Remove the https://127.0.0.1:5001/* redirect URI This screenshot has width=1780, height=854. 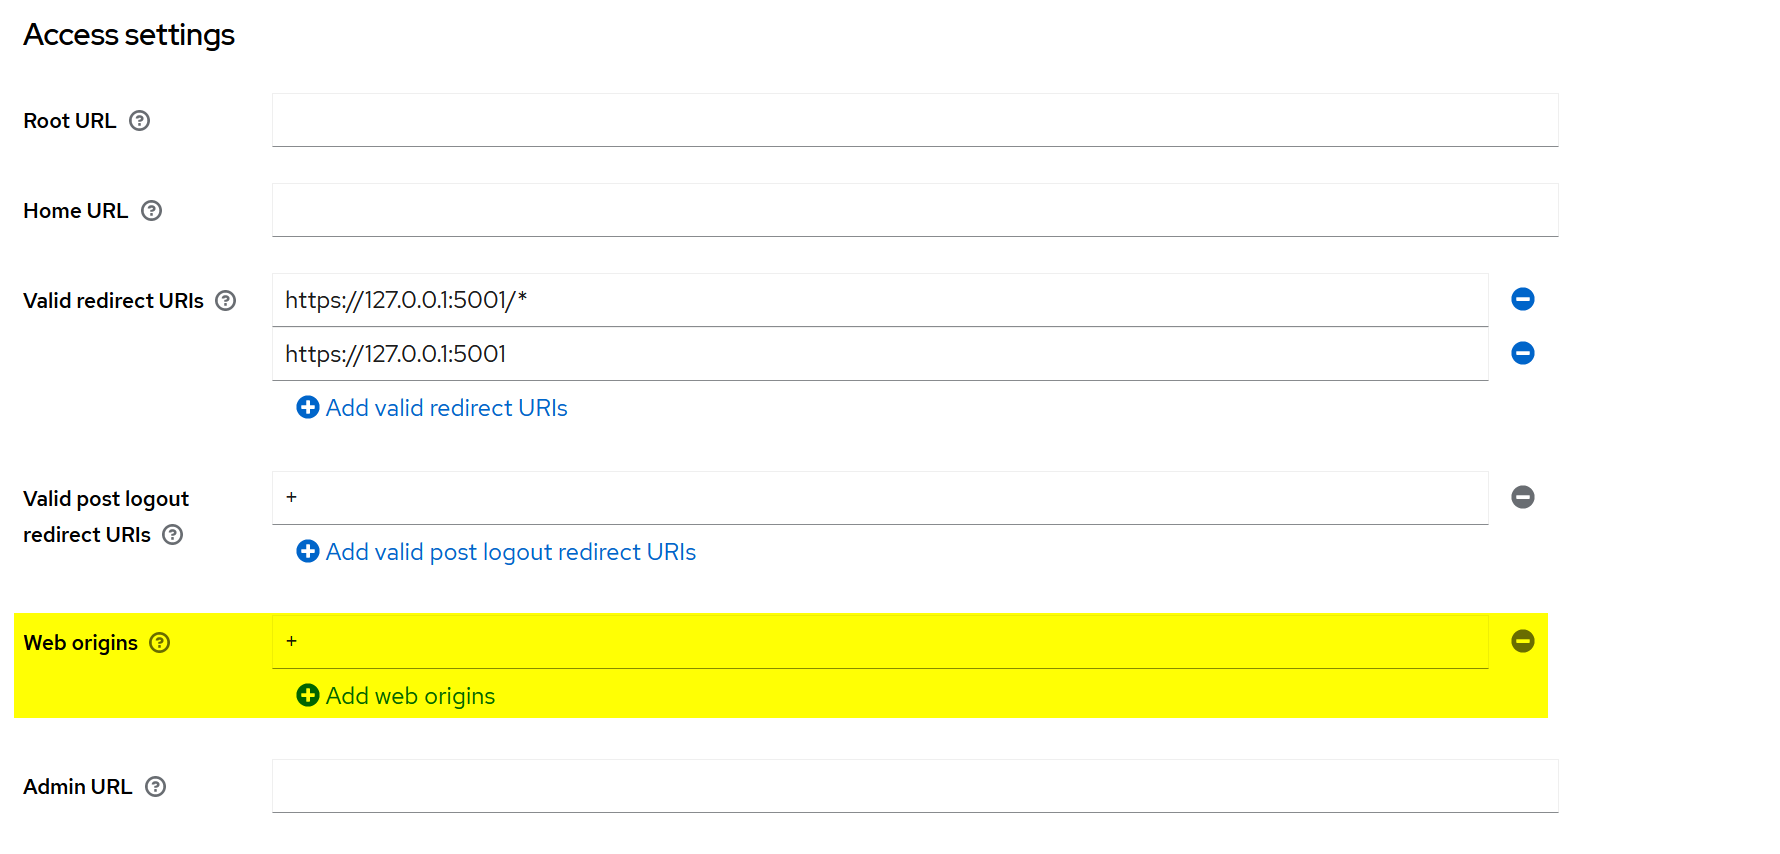1522,299
